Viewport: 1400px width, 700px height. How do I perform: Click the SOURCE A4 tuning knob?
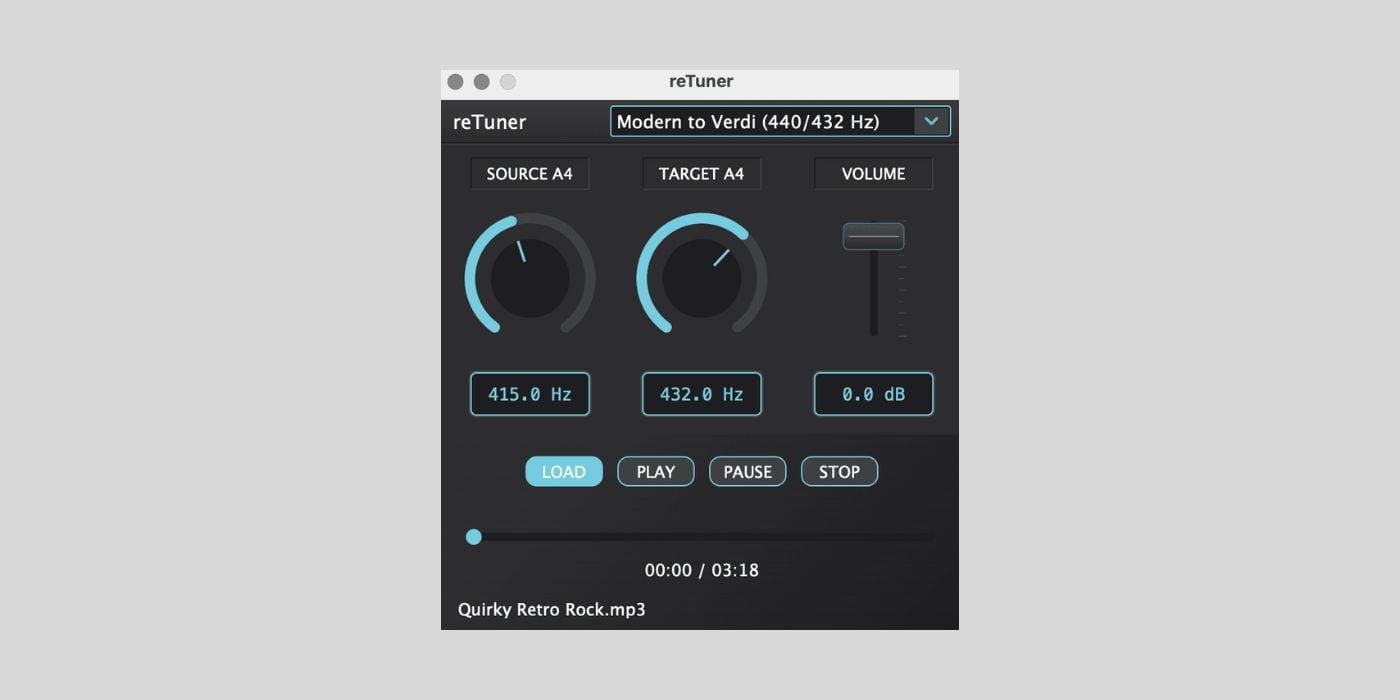pos(529,277)
